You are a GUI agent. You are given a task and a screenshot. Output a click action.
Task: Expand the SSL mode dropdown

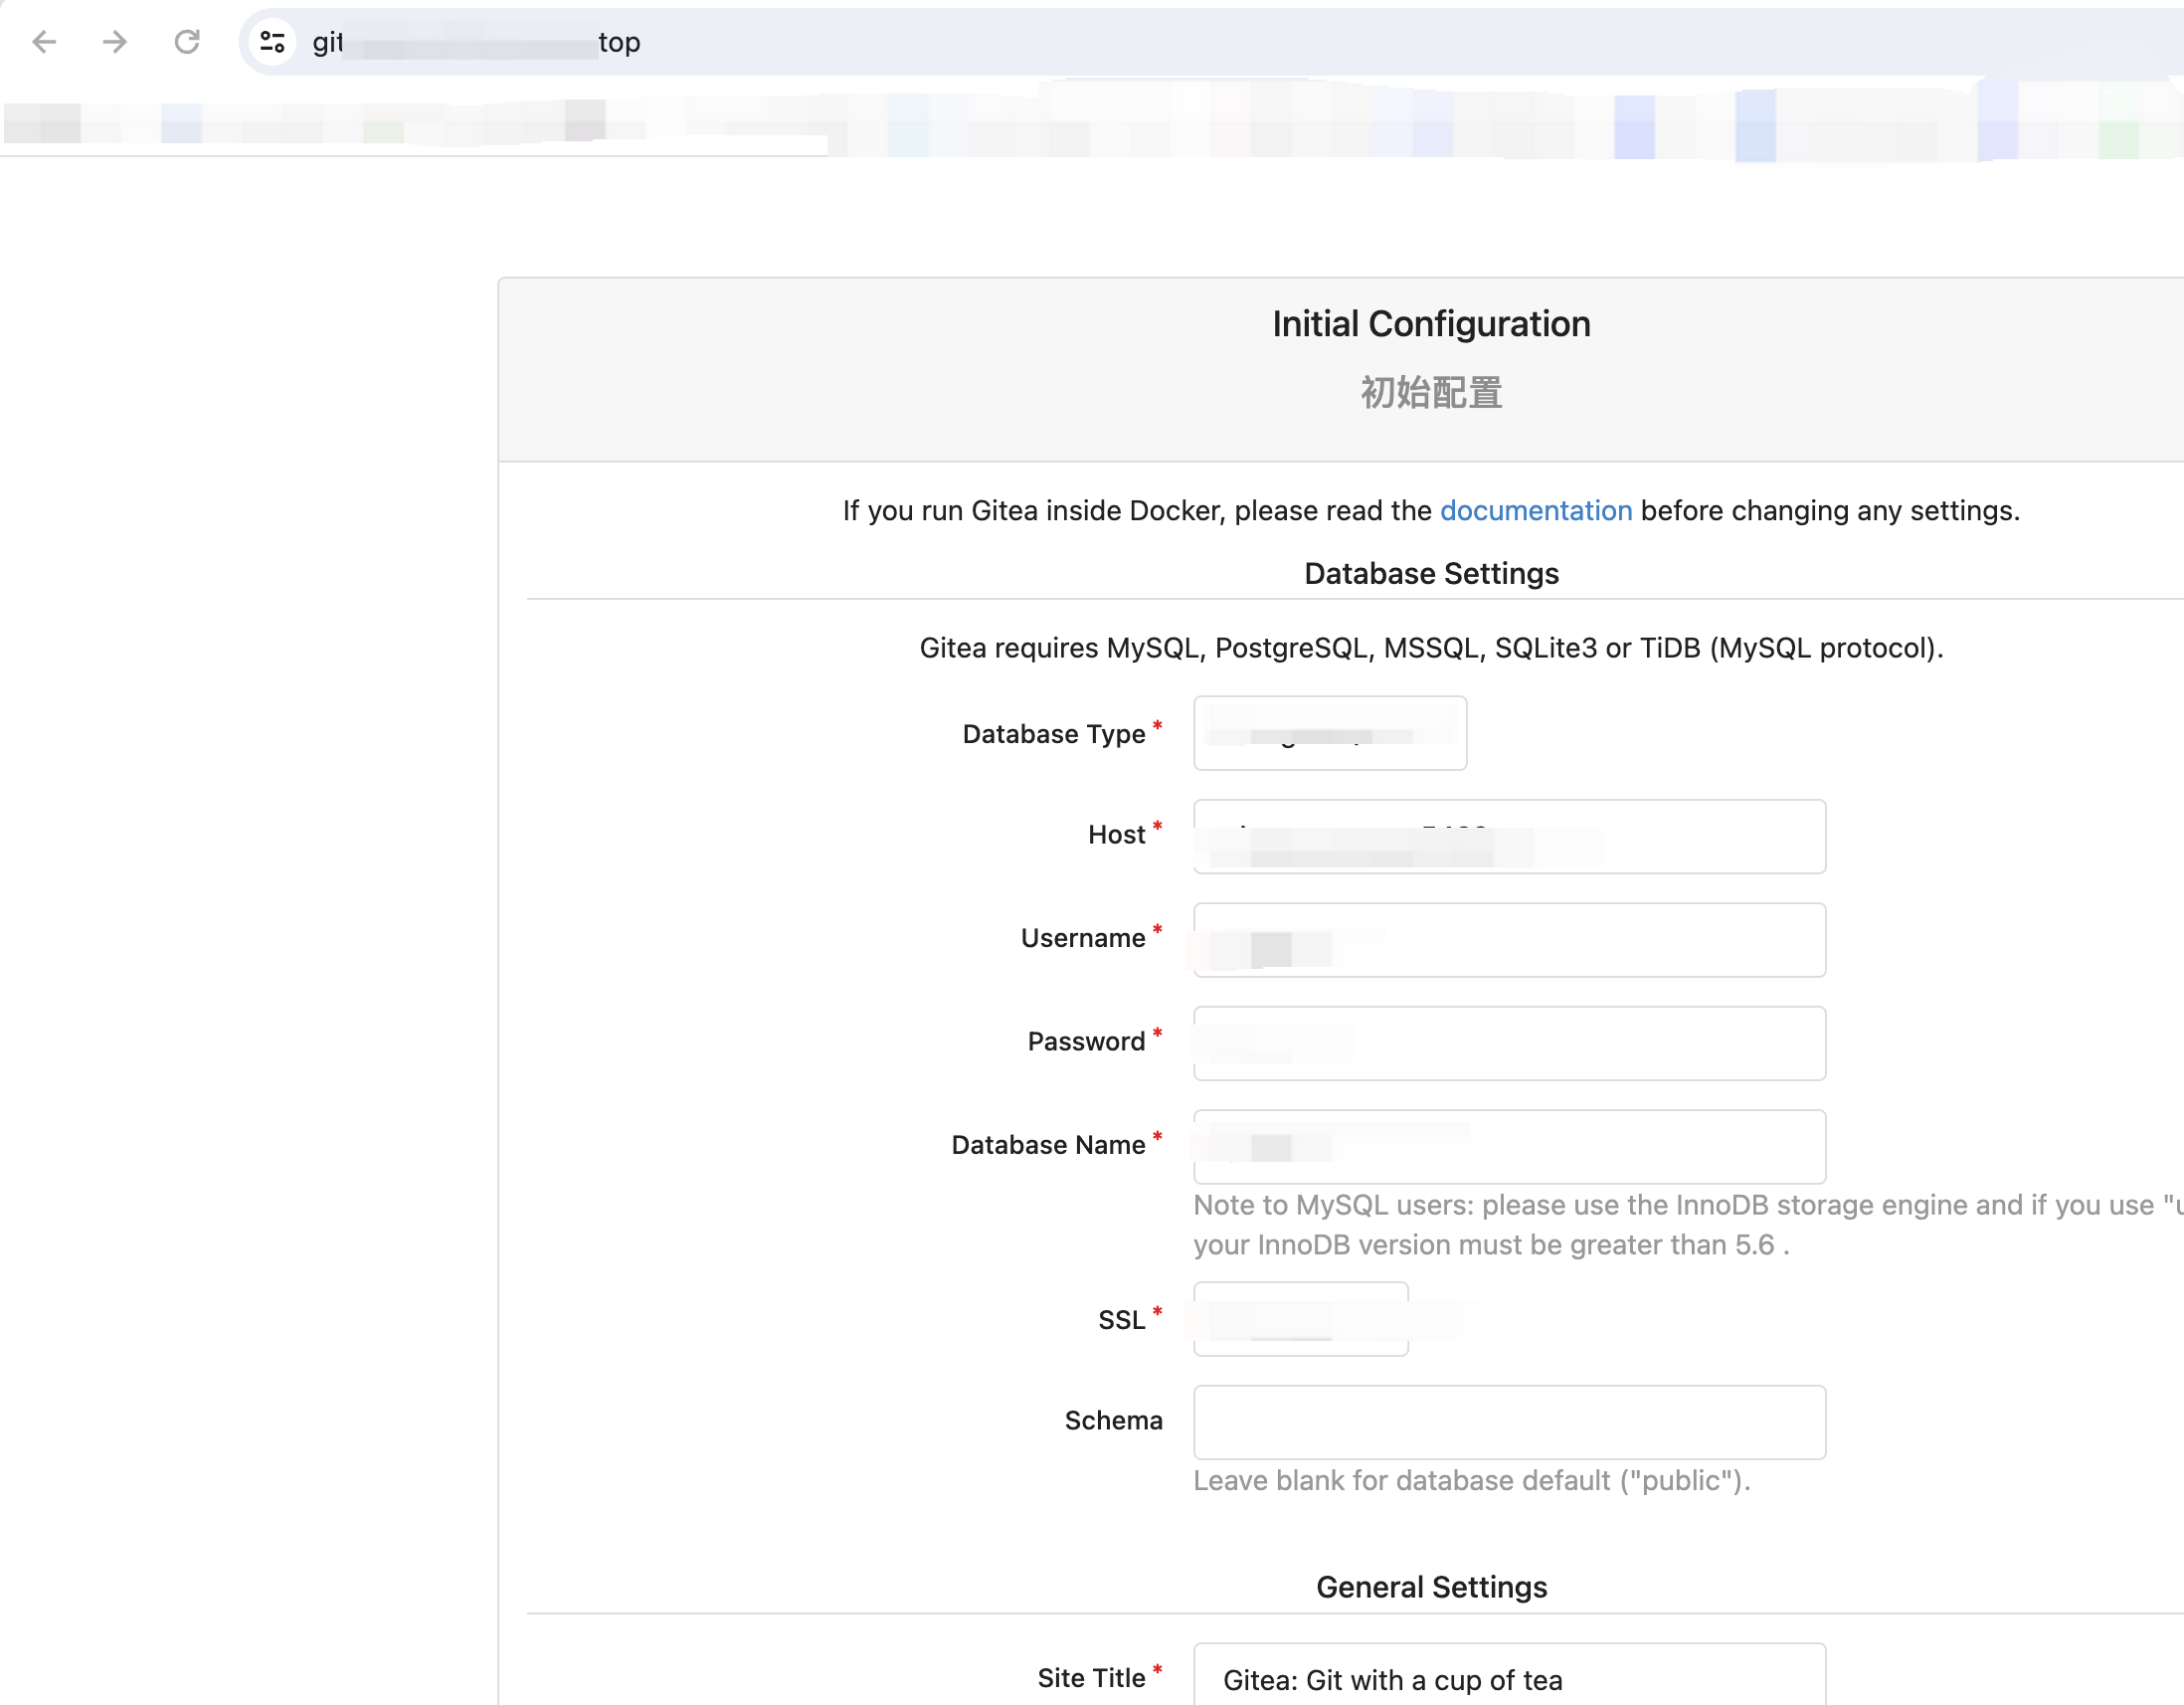pyautogui.click(x=1300, y=1319)
